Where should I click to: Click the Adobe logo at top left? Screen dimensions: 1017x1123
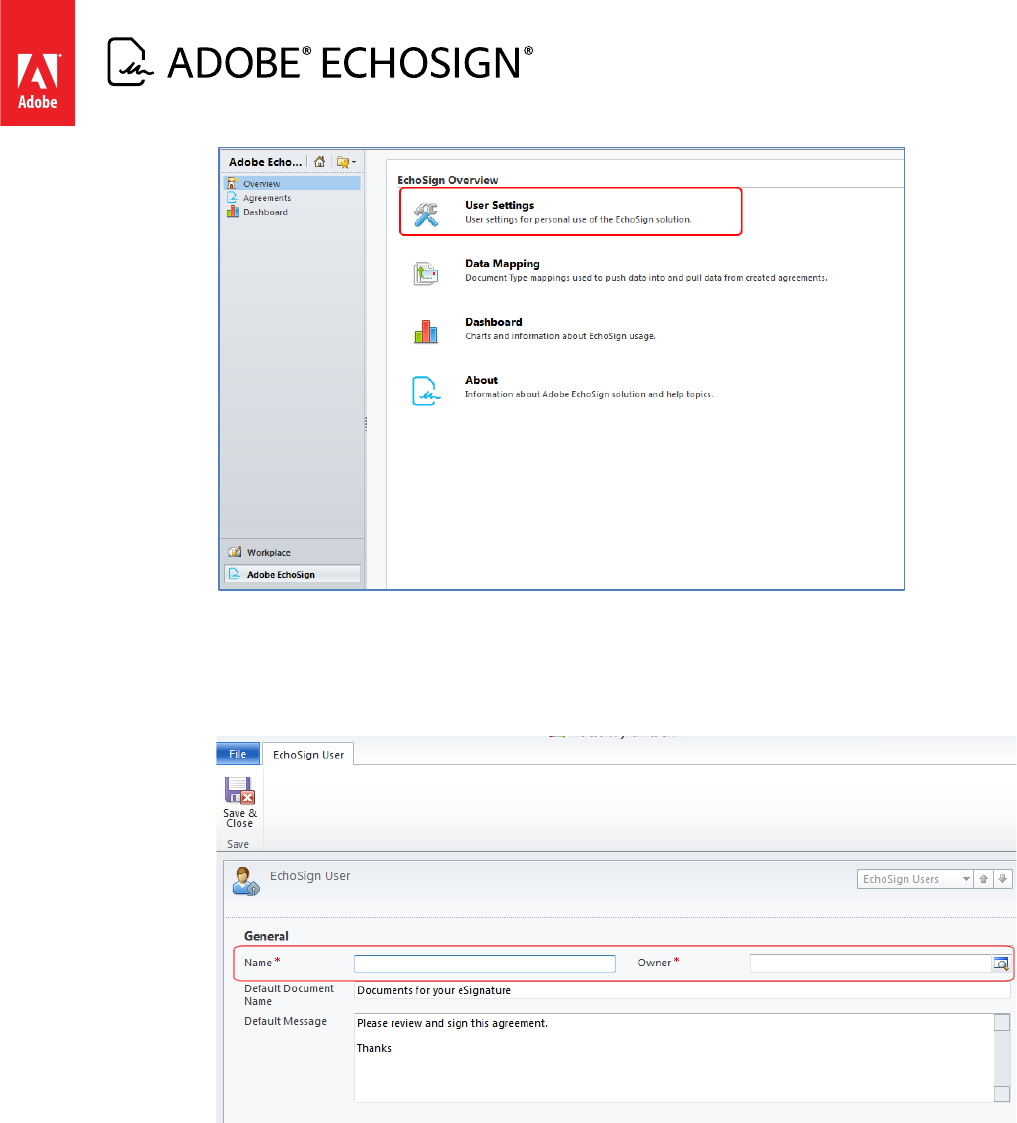(x=37, y=63)
